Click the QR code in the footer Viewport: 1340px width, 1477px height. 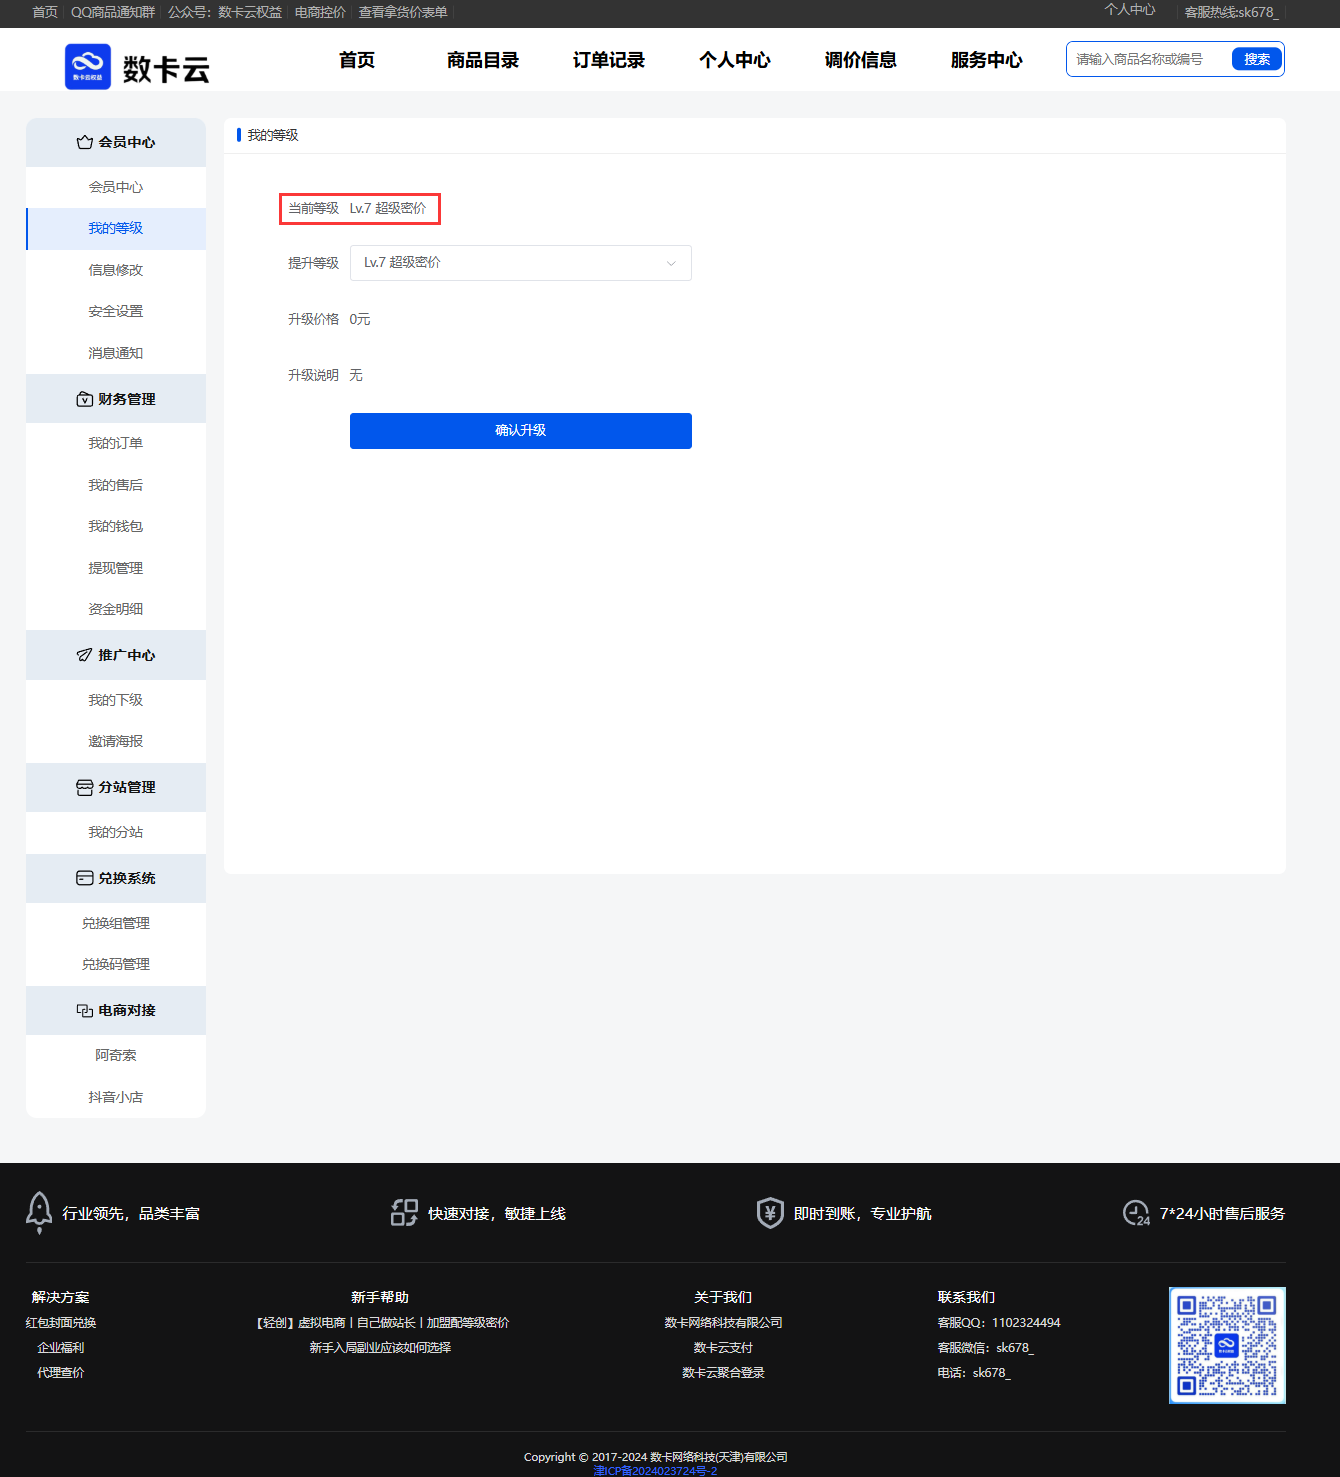pyautogui.click(x=1227, y=1345)
